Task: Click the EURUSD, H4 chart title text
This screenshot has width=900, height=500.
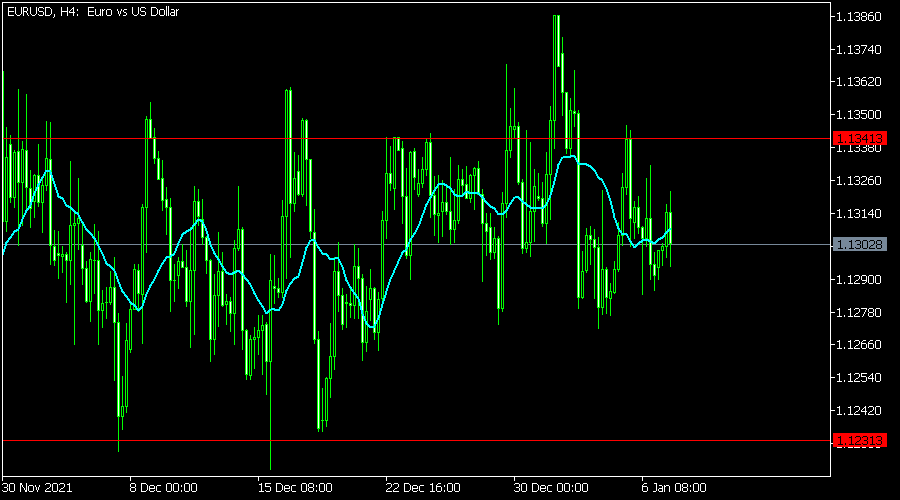Action: pyautogui.click(x=93, y=11)
